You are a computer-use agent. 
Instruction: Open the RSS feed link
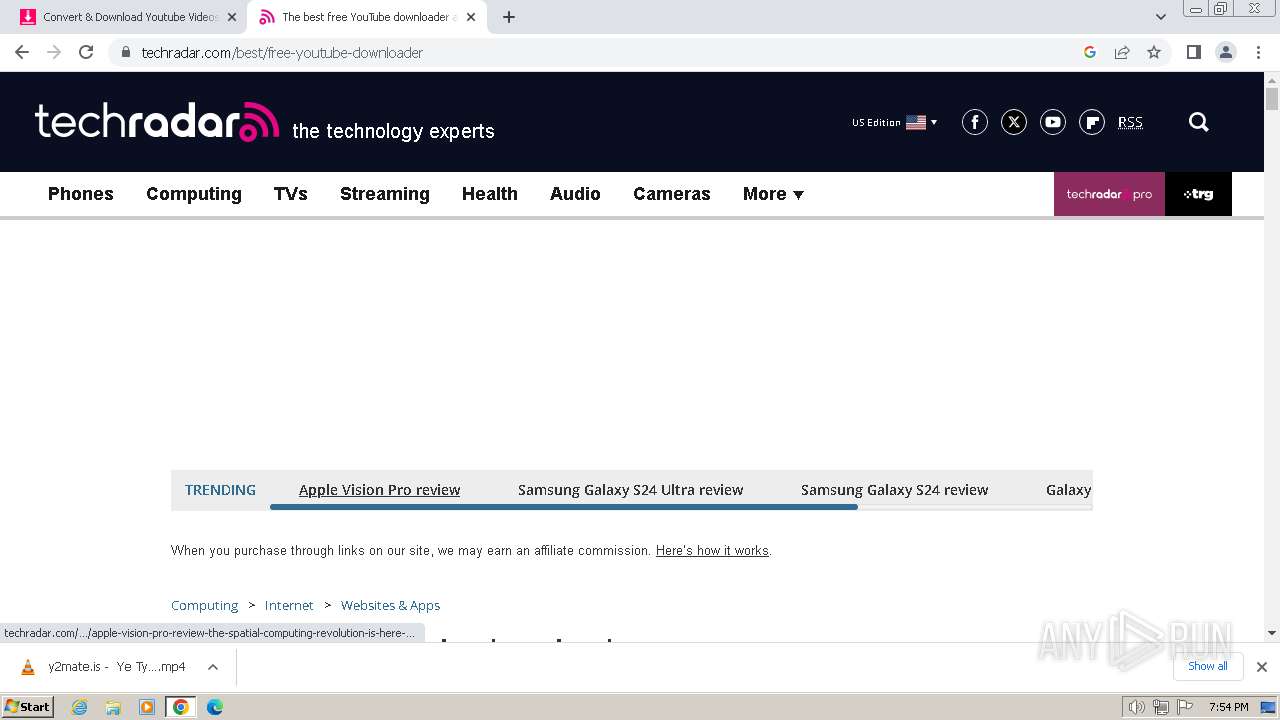(x=1130, y=122)
